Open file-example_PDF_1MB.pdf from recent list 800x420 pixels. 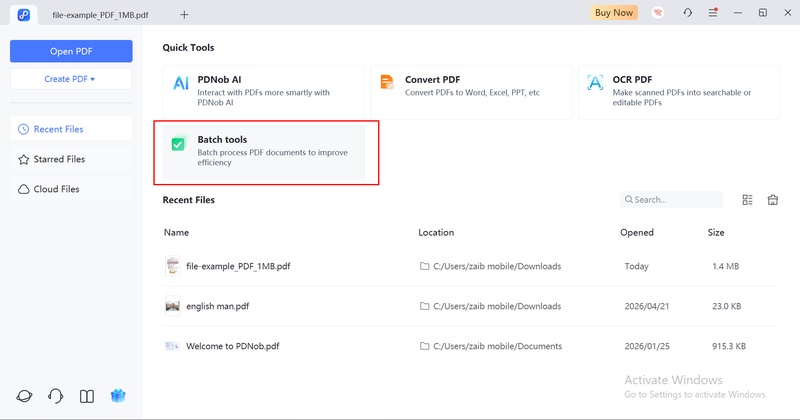[471, 266]
